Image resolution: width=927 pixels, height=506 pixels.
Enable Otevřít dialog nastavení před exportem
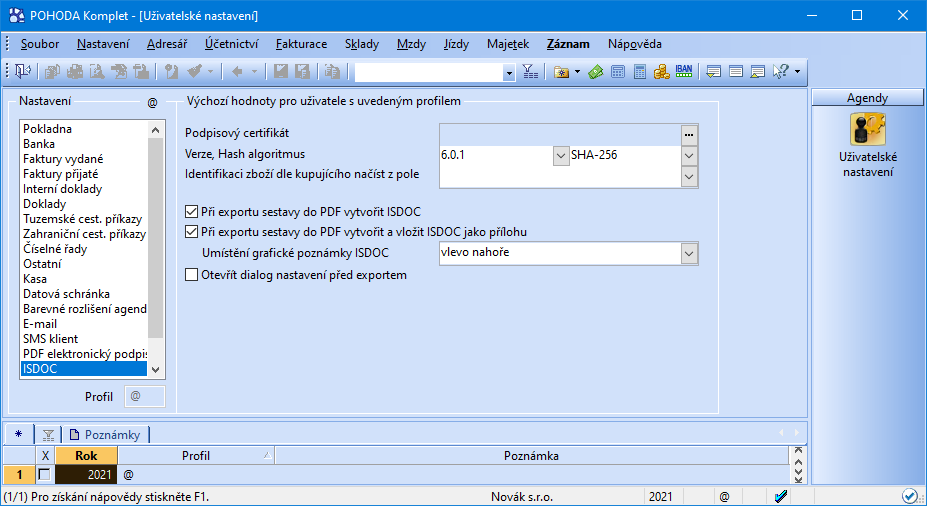click(x=192, y=275)
